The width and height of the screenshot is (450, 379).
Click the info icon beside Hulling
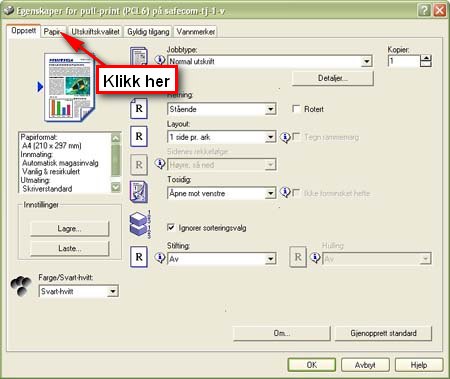pyautogui.click(x=315, y=258)
